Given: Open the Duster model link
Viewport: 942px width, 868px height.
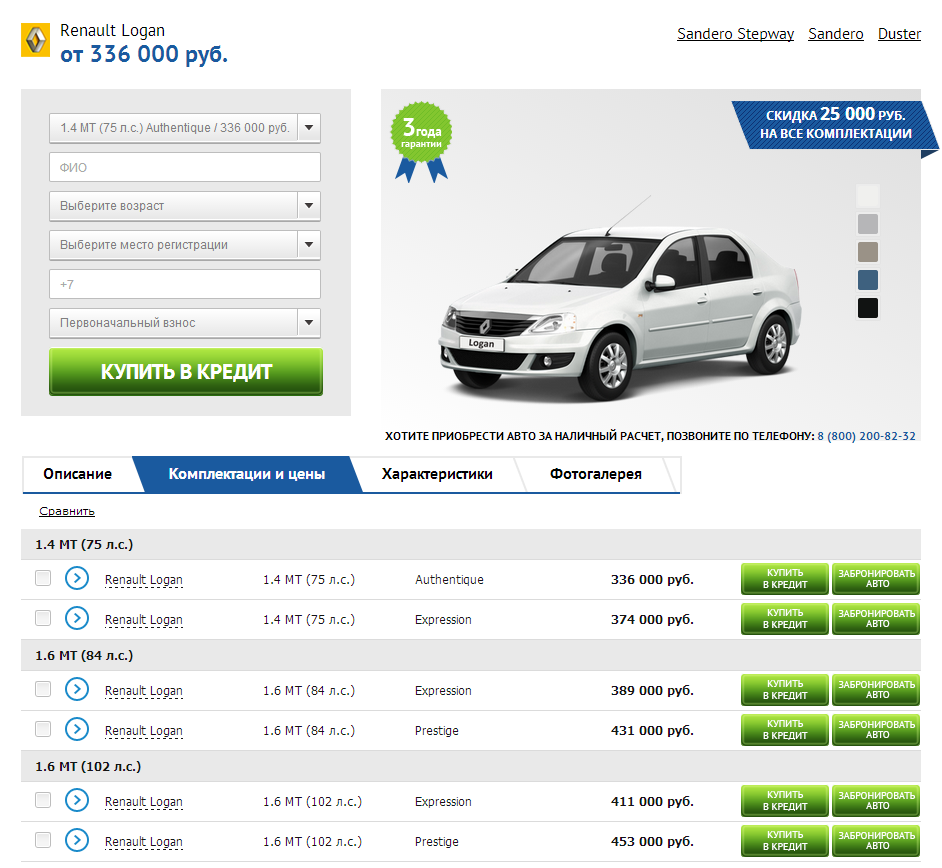Looking at the screenshot, I should pyautogui.click(x=899, y=34).
